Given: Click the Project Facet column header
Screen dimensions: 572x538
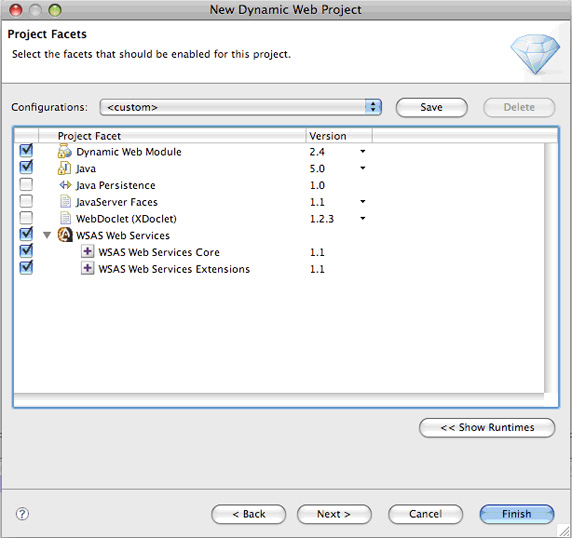Looking at the screenshot, I should point(172,136).
